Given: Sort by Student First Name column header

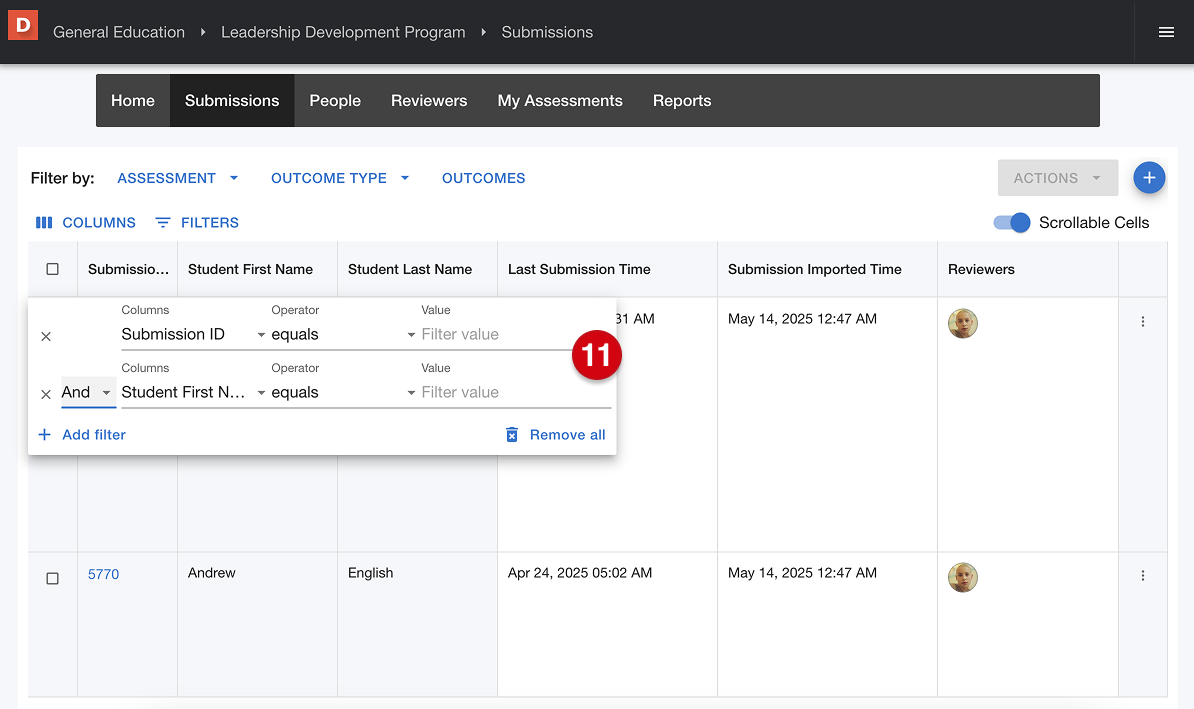Looking at the screenshot, I should 251,270.
